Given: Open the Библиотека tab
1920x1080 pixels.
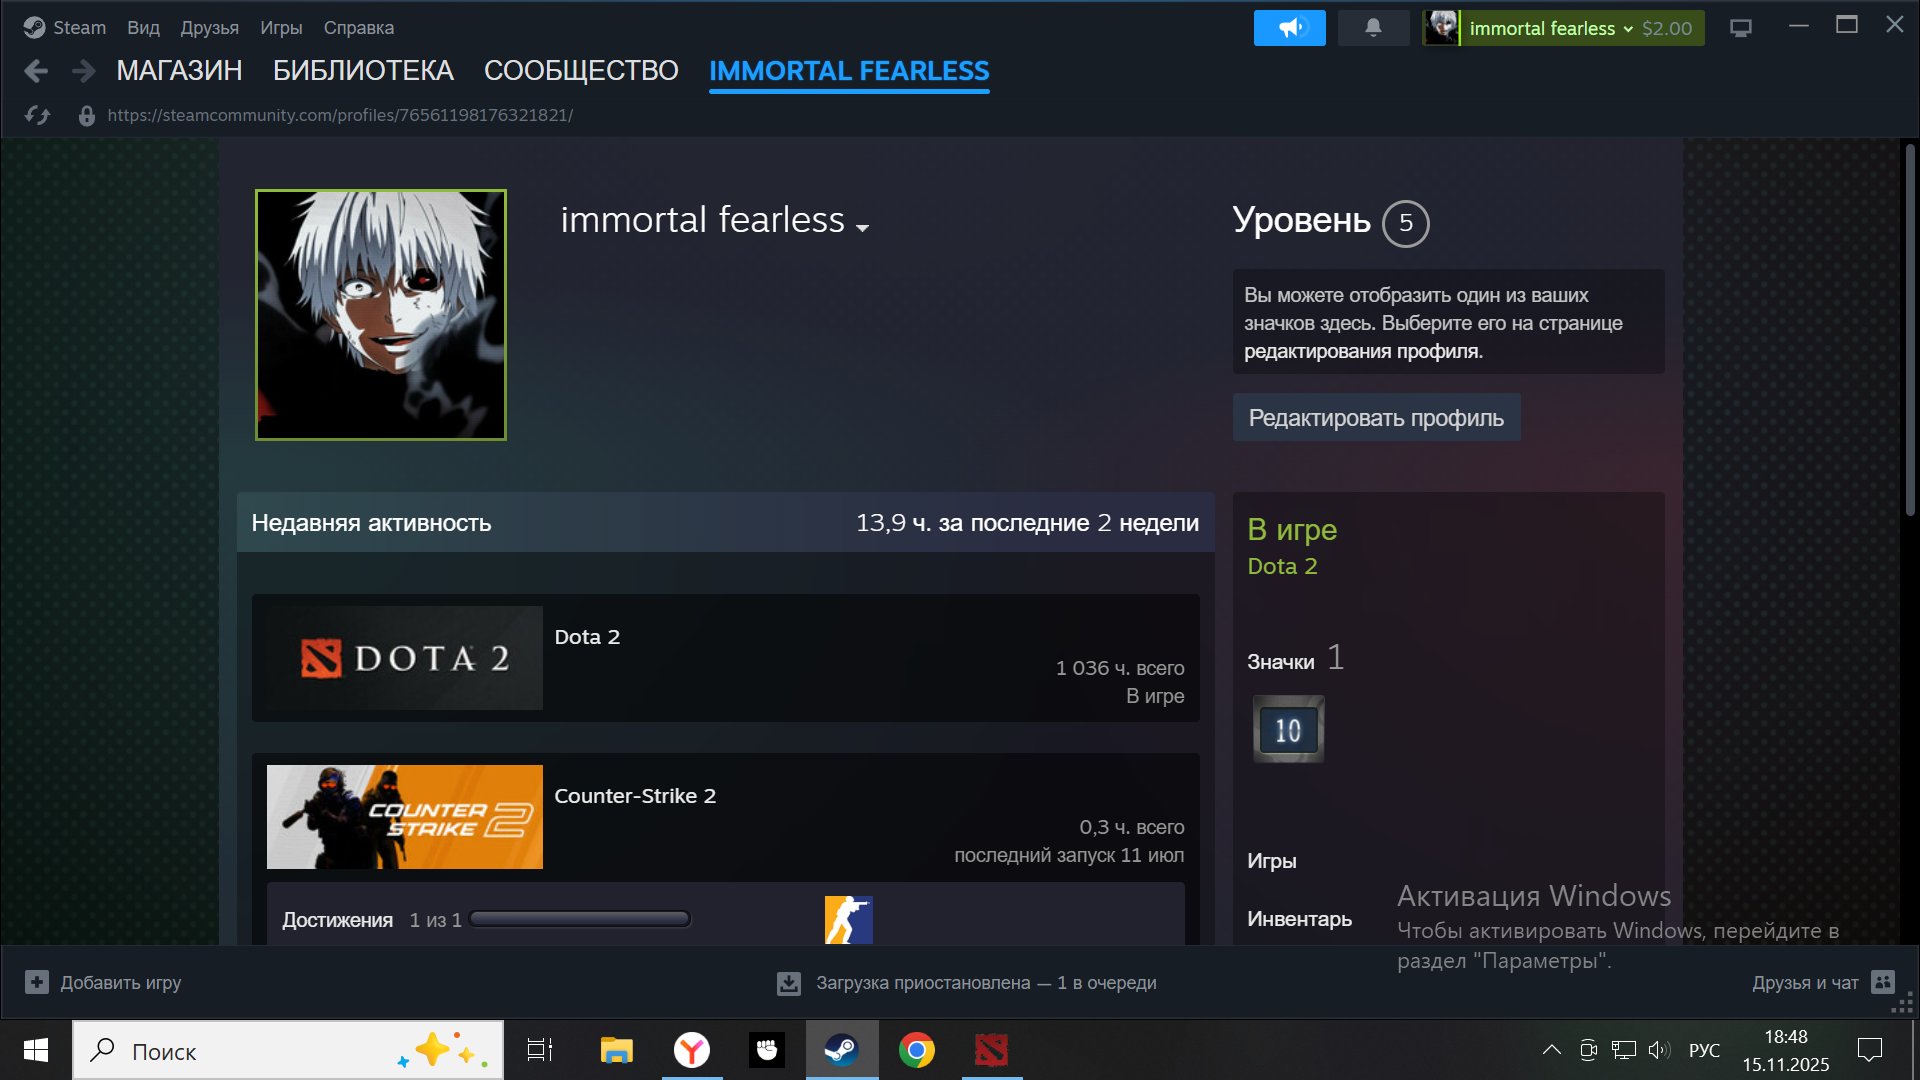Looking at the screenshot, I should coord(363,71).
